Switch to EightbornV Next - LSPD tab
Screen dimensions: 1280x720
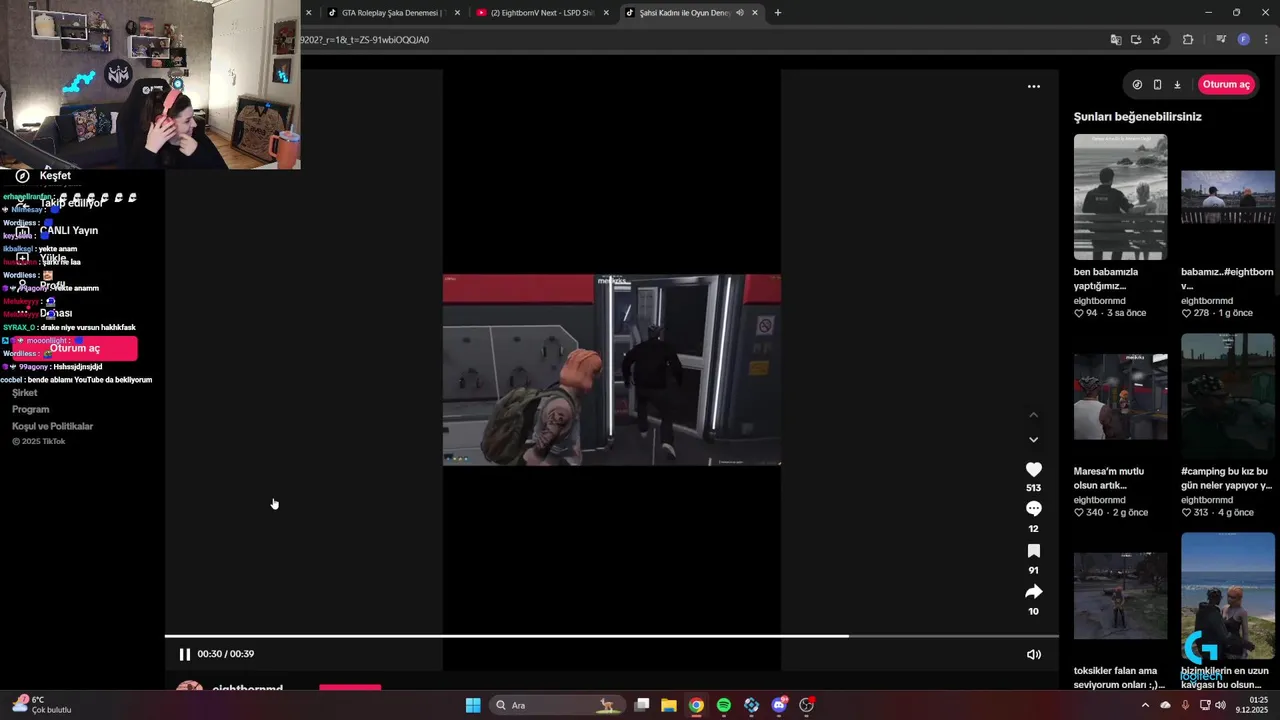click(x=541, y=13)
